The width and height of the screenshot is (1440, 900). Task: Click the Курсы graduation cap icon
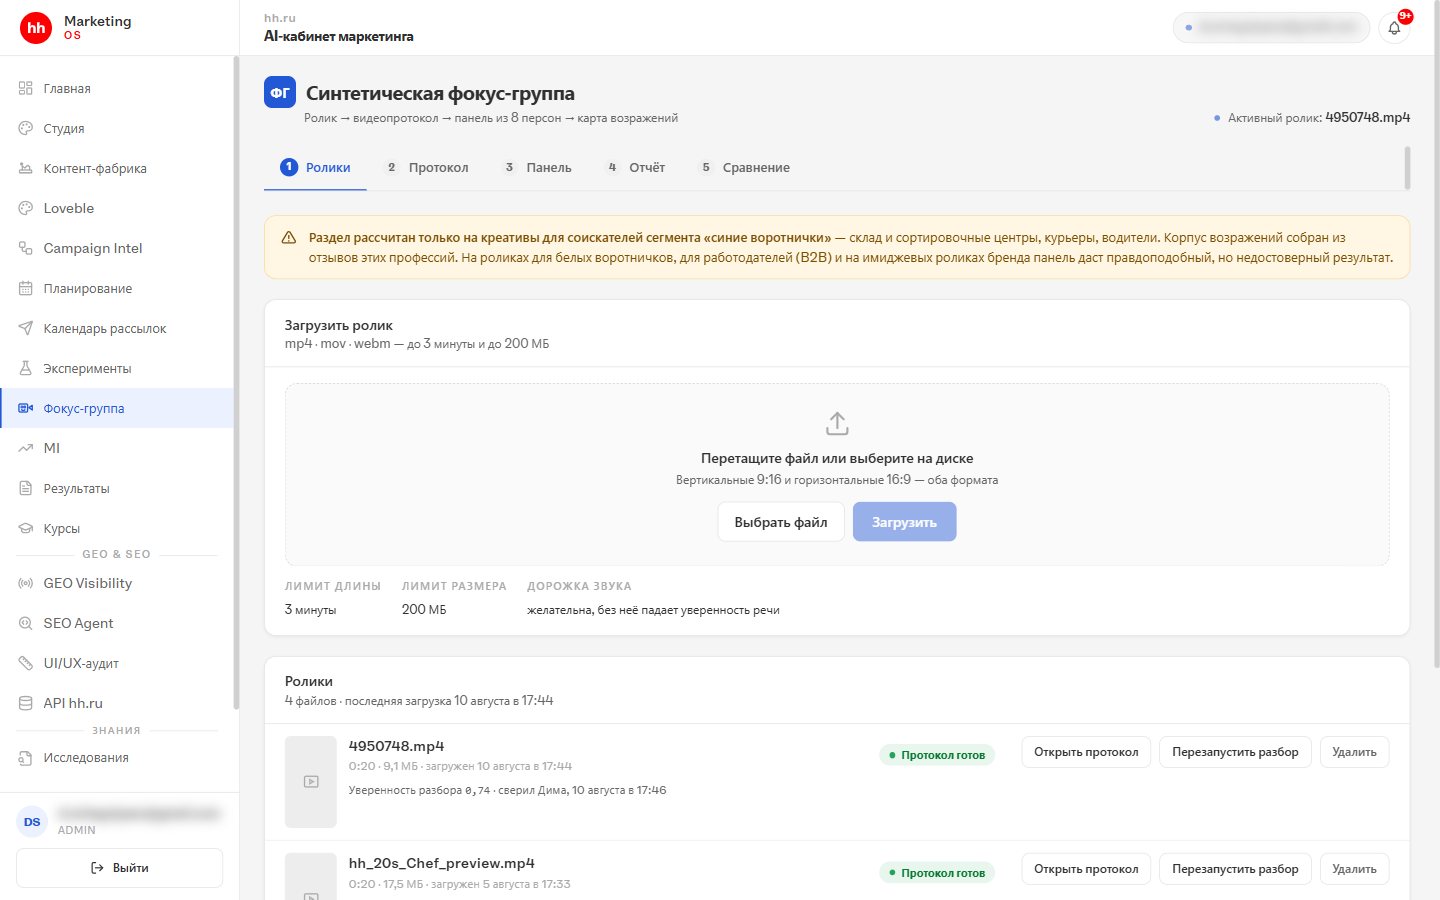26,528
